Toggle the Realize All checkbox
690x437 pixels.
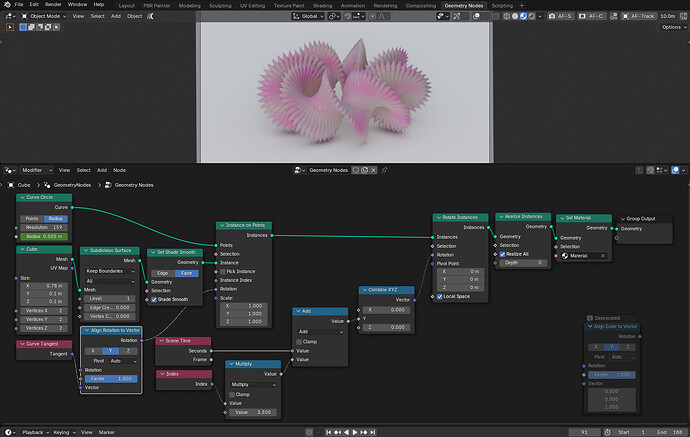click(x=502, y=254)
